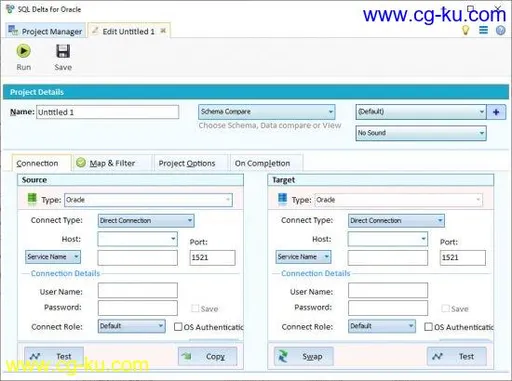Expand the Target Connect Type dropdown

click(x=396, y=220)
